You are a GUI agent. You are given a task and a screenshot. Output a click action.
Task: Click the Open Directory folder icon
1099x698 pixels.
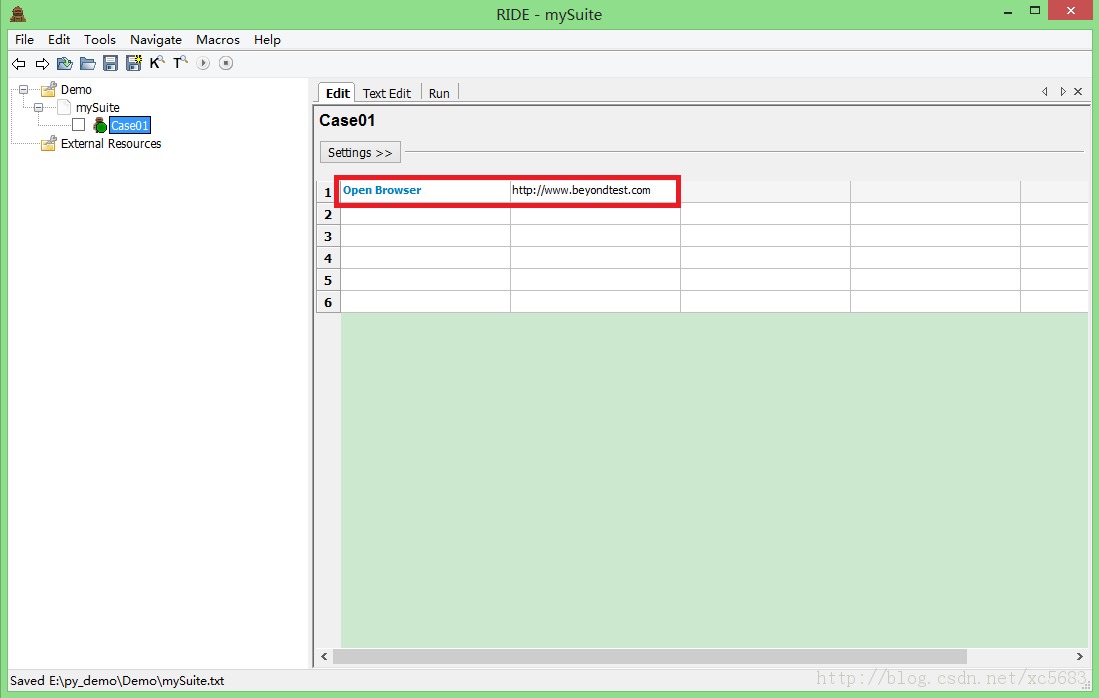[x=88, y=64]
